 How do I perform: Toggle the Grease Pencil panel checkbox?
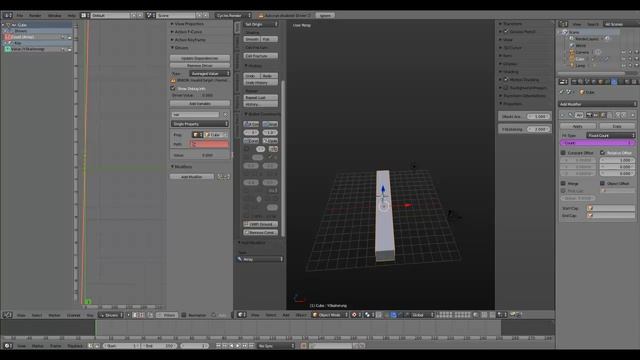[506, 31]
